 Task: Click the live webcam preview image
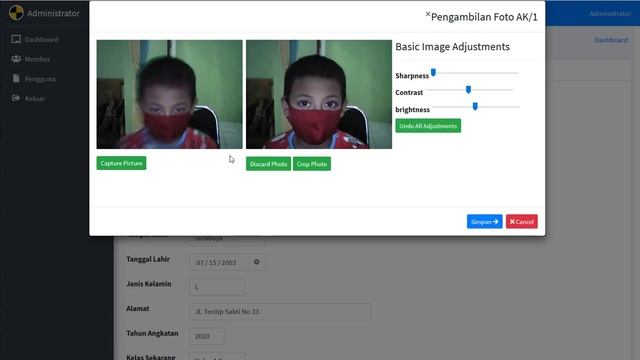[x=169, y=94]
